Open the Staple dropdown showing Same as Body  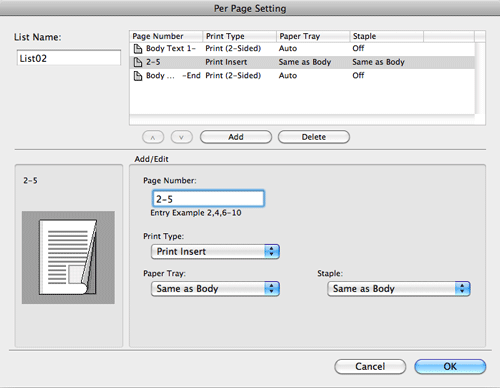399,289
